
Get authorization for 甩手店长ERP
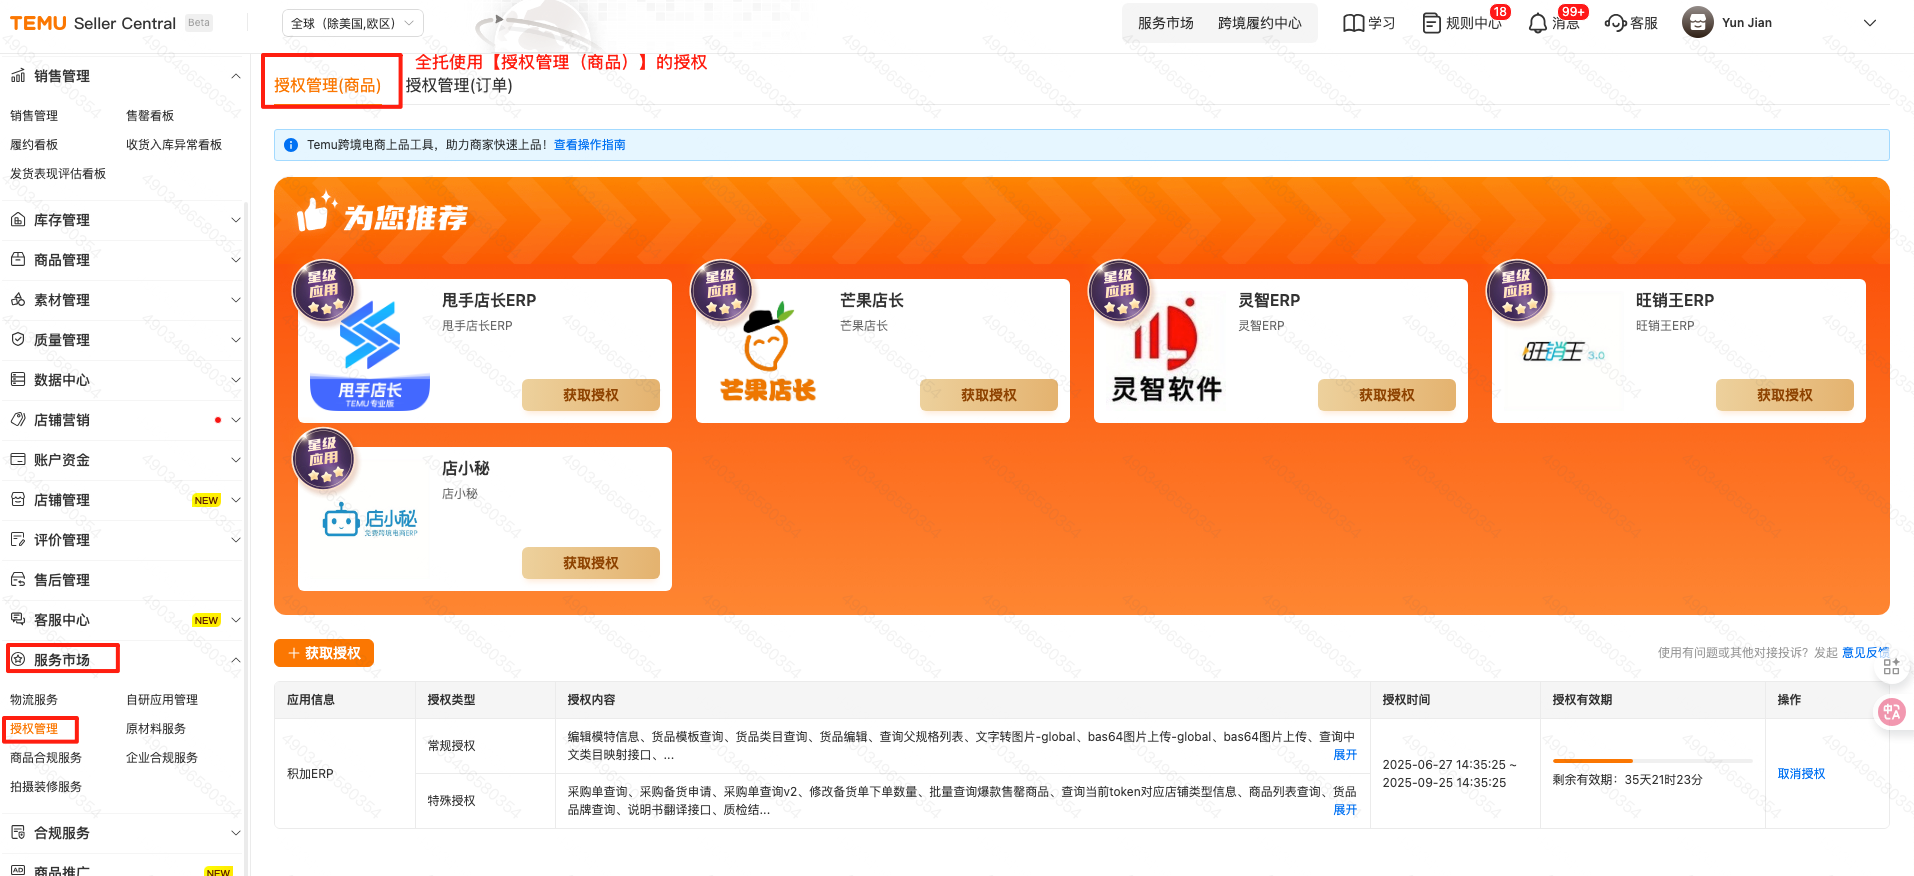click(x=591, y=395)
